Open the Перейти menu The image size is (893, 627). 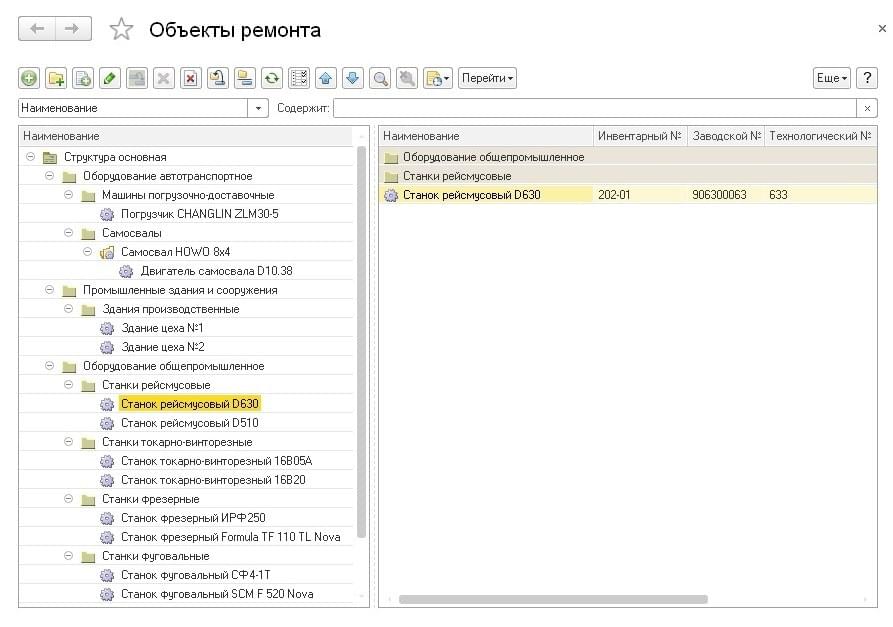[487, 78]
